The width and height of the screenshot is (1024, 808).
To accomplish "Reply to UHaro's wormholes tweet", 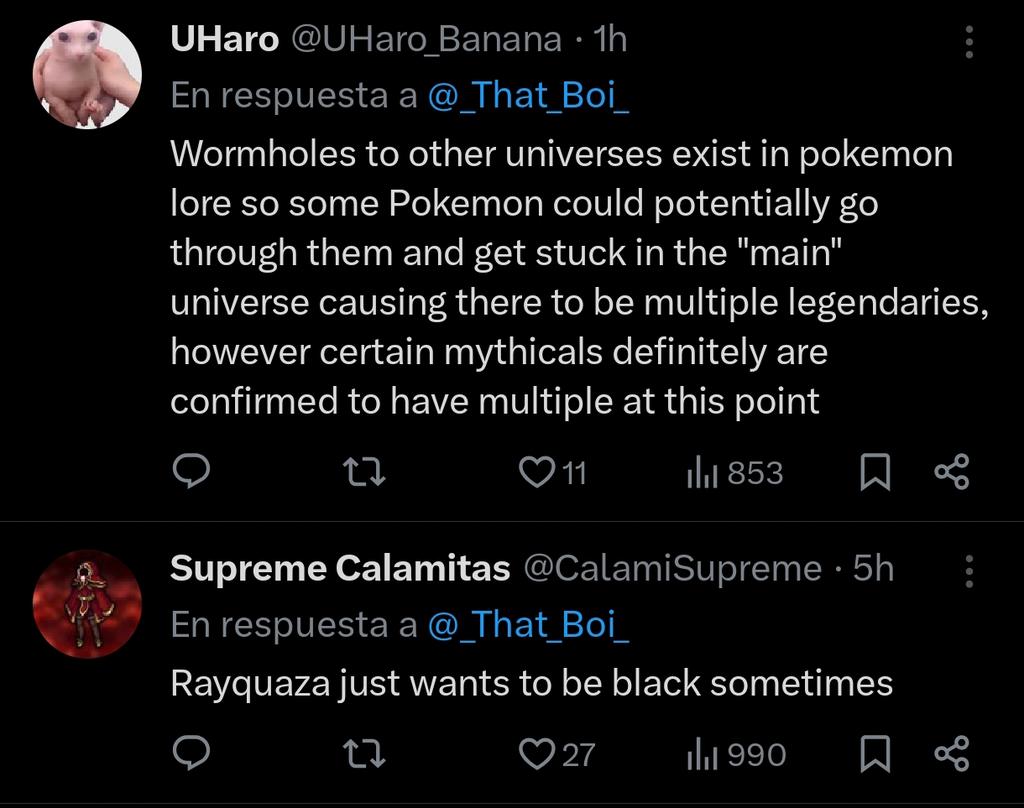I will (191, 472).
